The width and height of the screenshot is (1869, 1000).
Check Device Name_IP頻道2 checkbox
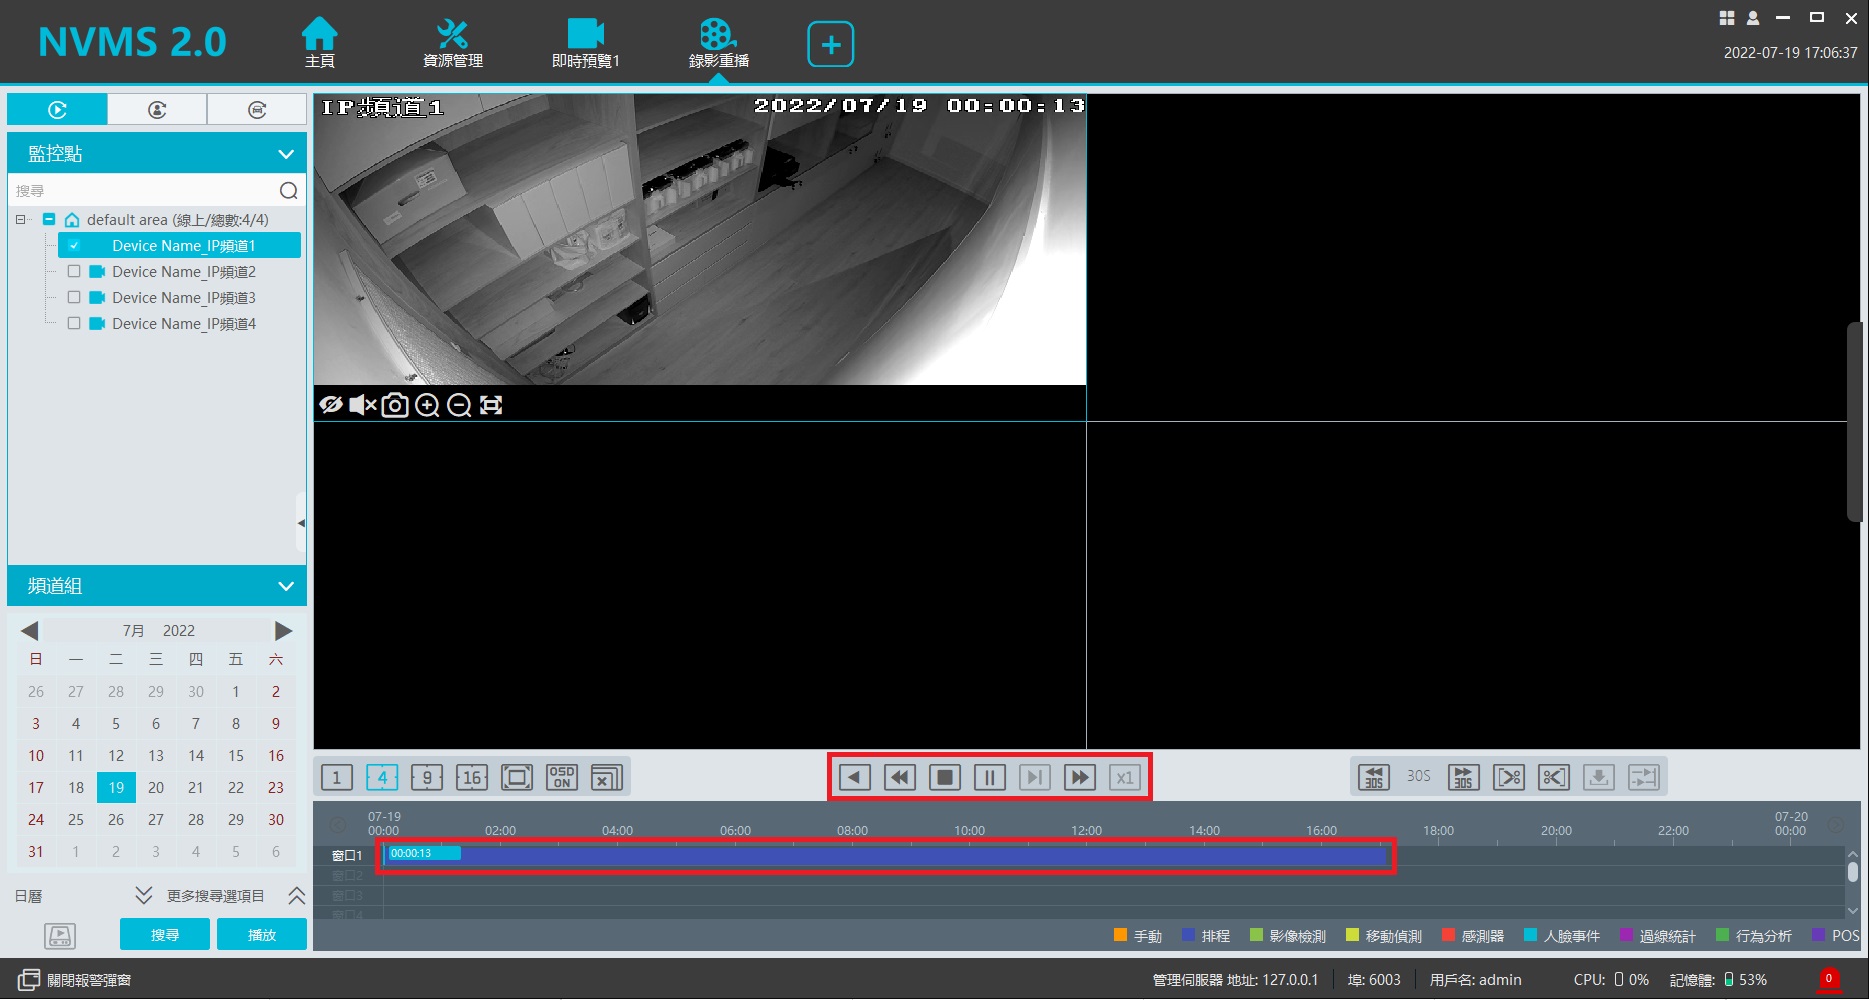(74, 271)
